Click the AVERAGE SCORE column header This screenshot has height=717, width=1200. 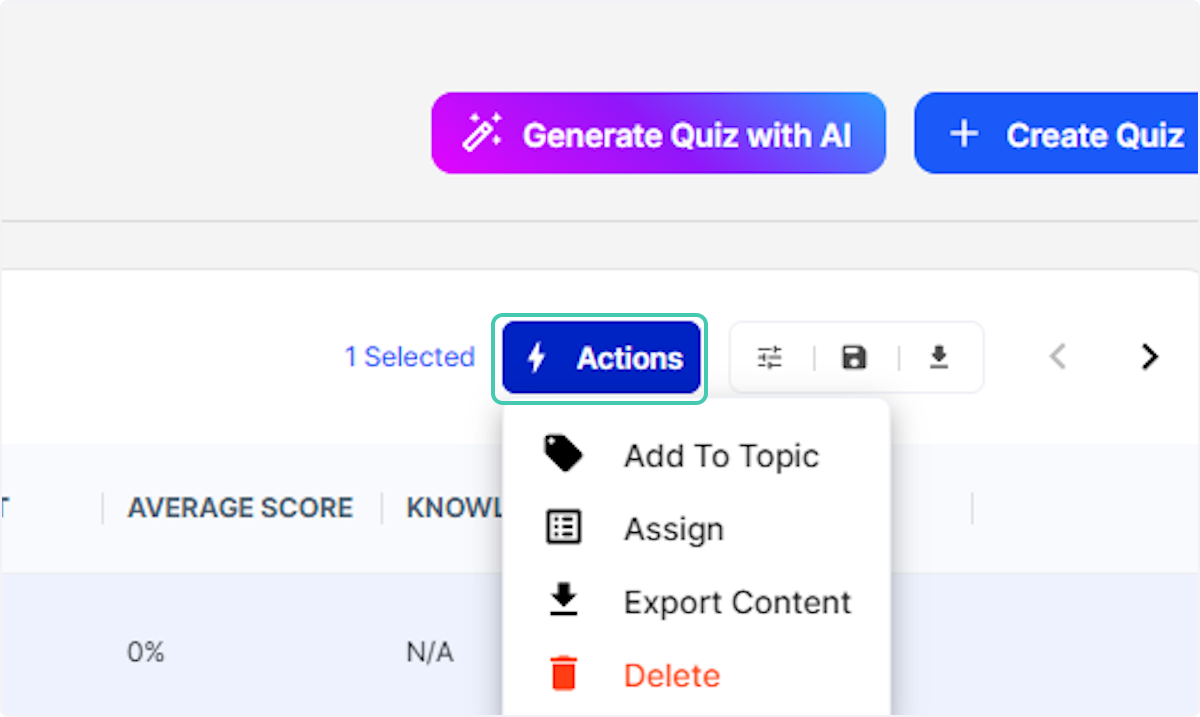coord(239,508)
